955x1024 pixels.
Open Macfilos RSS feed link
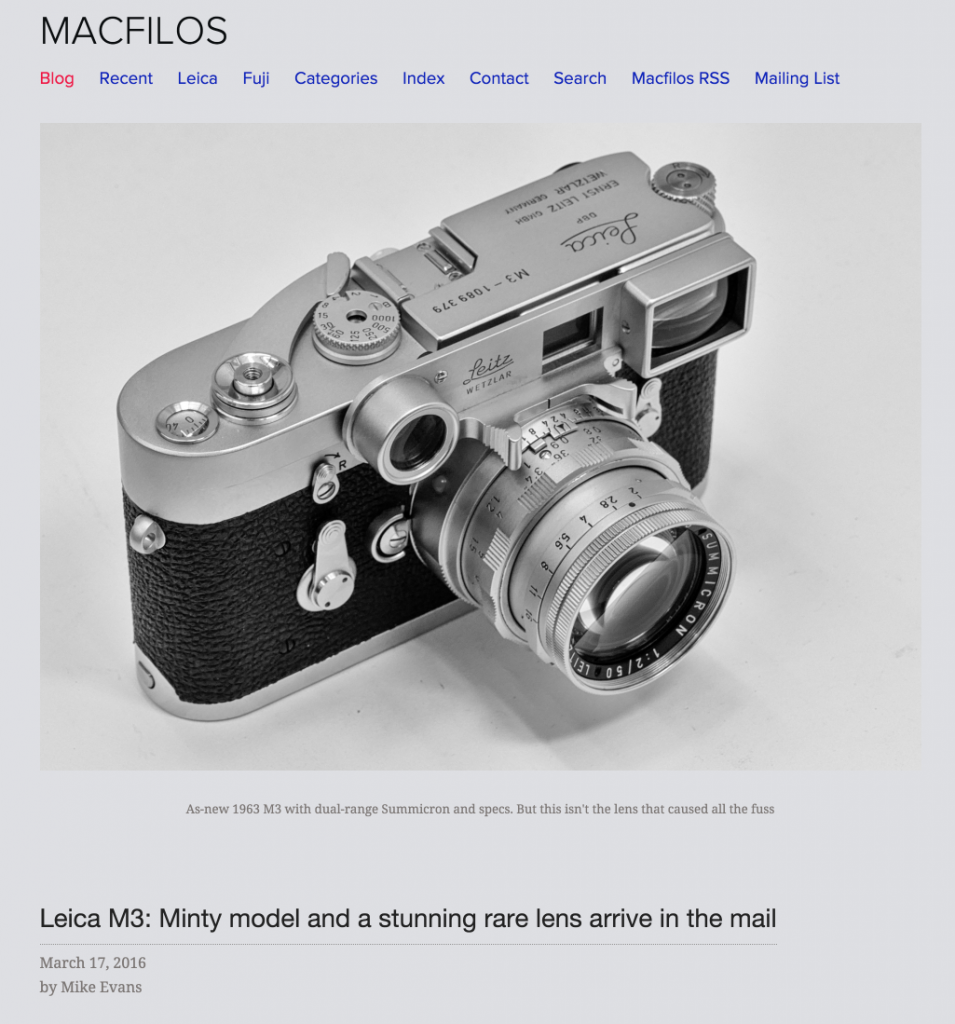(680, 78)
